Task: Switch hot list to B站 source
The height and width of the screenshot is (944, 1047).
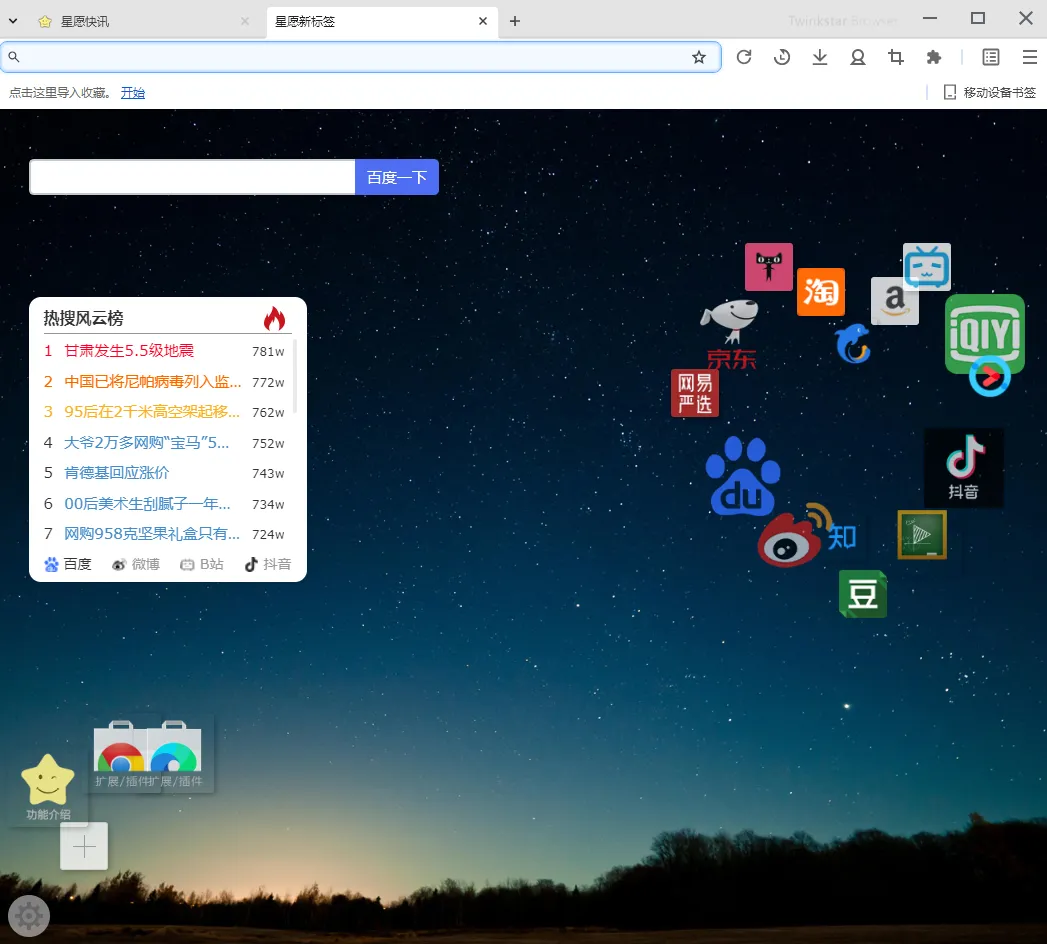Action: [x=202, y=564]
